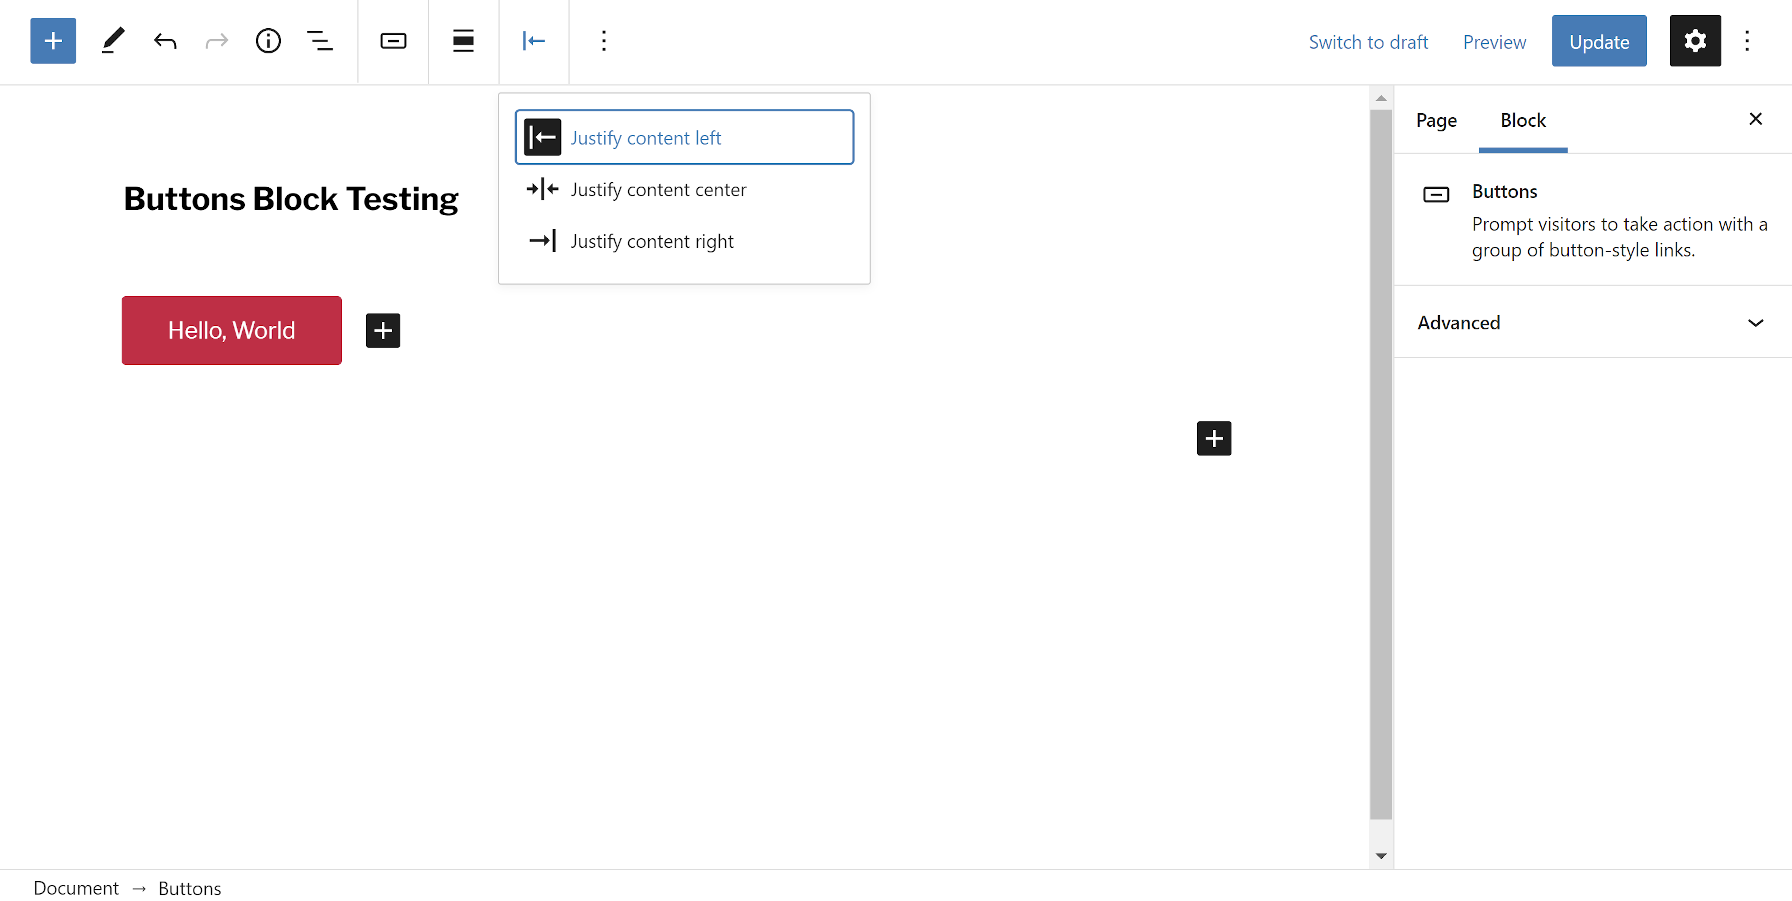Open the document list view outline
The image size is (1792, 901).
click(320, 41)
